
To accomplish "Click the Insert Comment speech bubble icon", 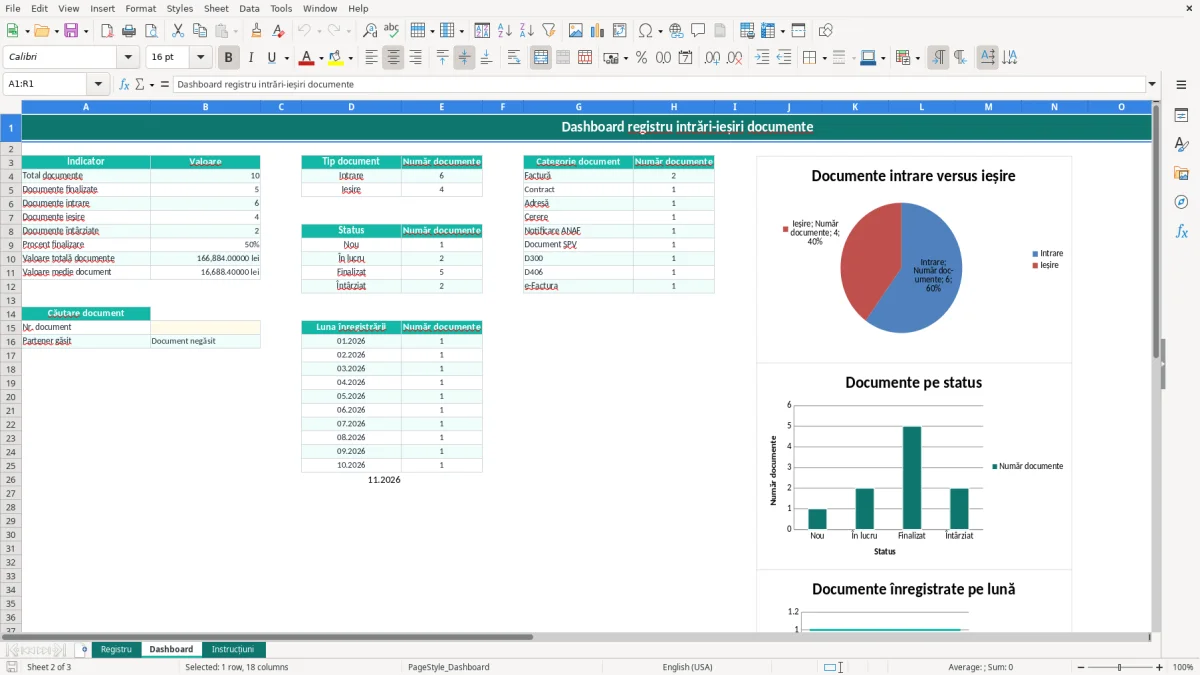I will 698,31.
